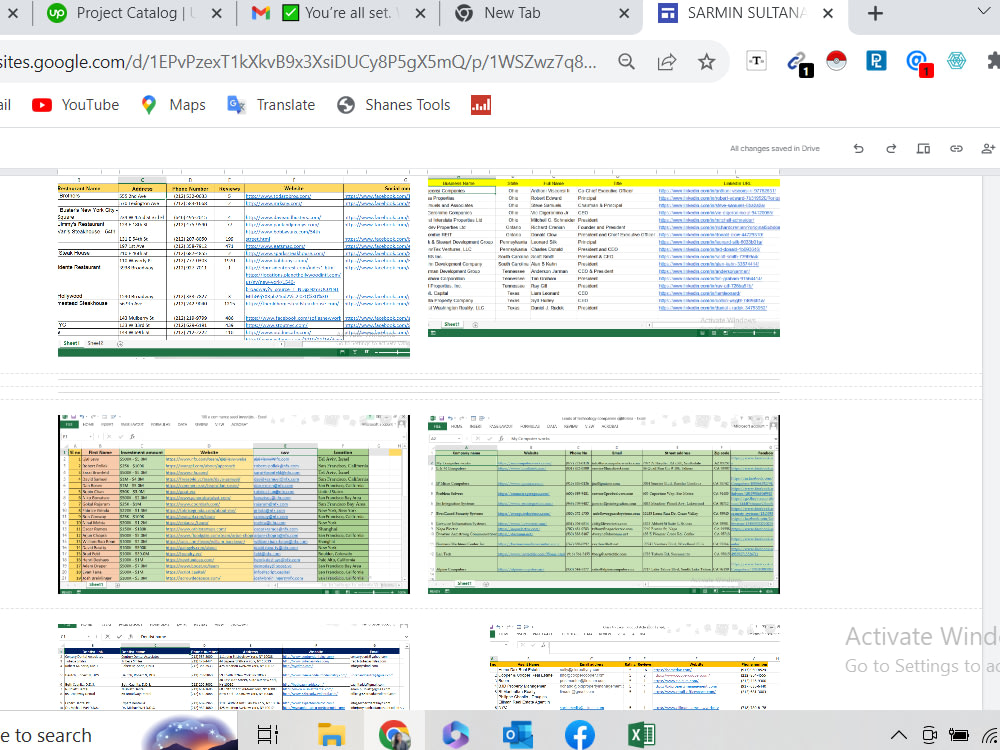This screenshot has height=750, width=1000.
Task: Undo last change in Google Sites
Action: (x=858, y=149)
